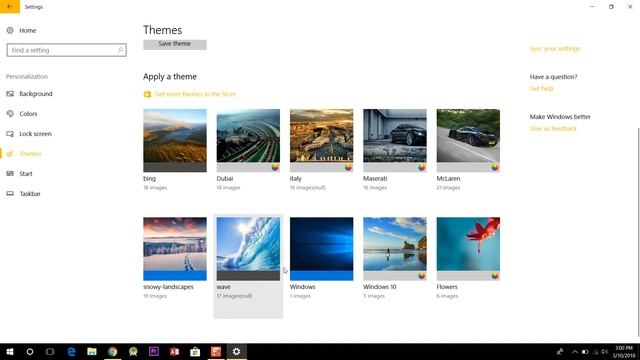Click the blue accent bar on snowy-landscapes theme
The width and height of the screenshot is (640, 360).
tap(175, 276)
